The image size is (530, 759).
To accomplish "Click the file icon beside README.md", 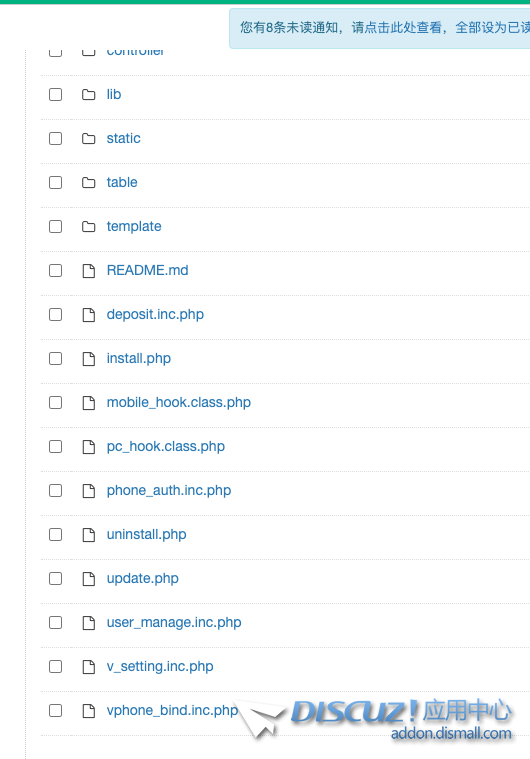I will (89, 271).
